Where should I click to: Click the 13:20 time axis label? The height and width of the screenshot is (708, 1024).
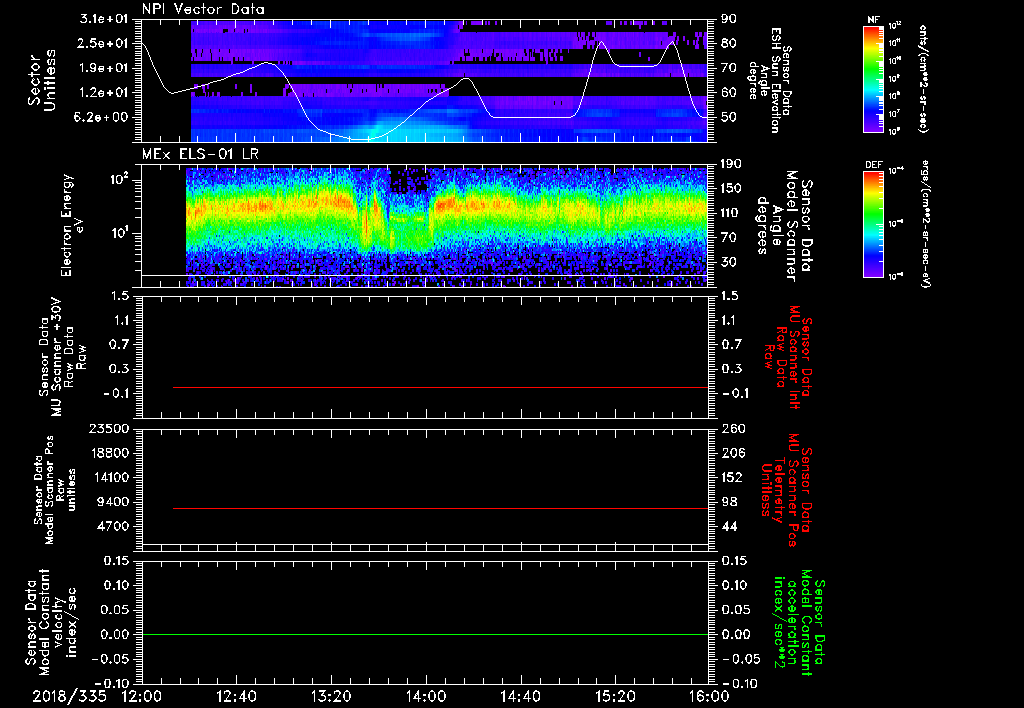(x=331, y=696)
